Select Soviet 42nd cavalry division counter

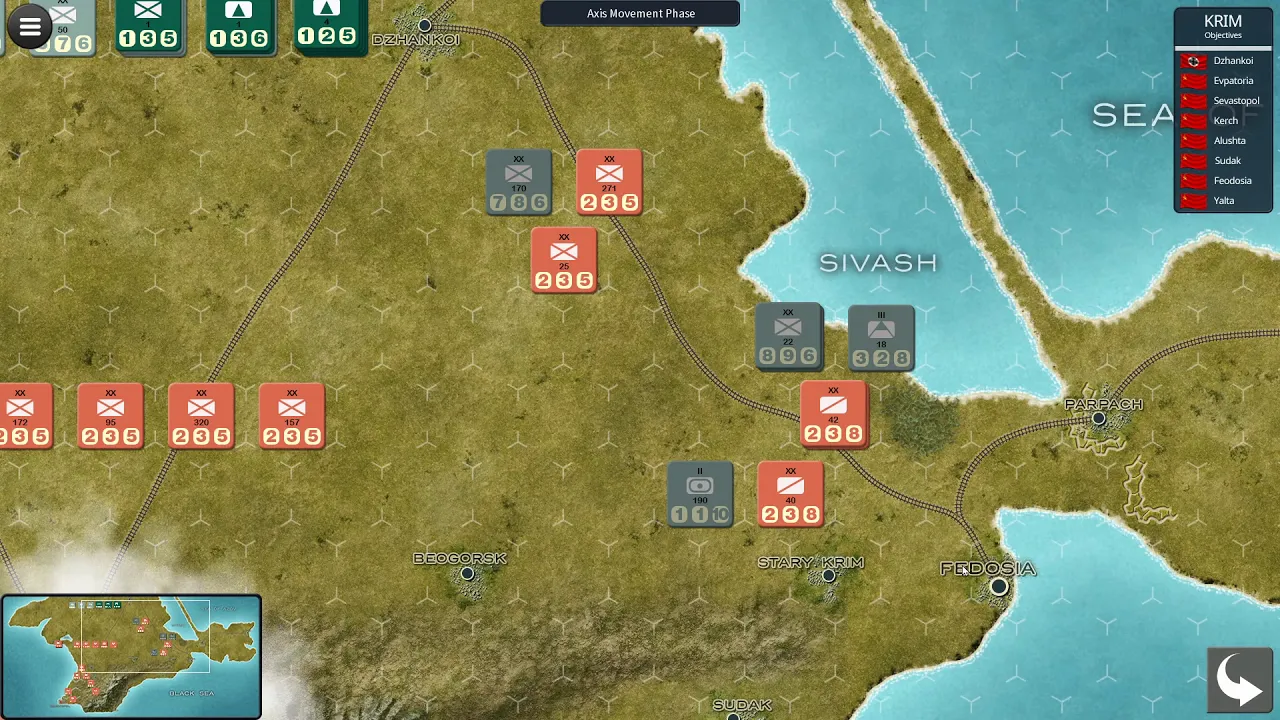833,414
